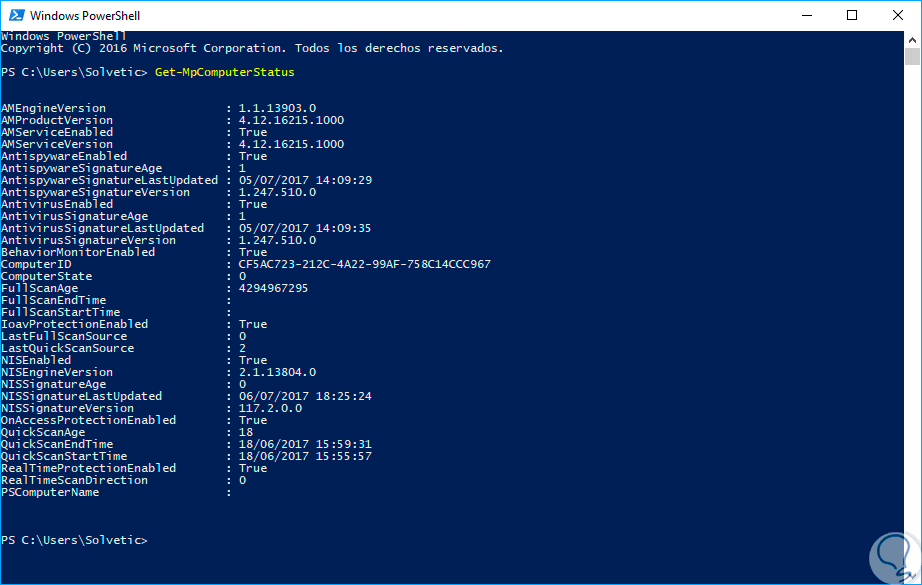This screenshot has width=922, height=585.
Task: Click the Microsoft Corporation copyright line
Action: (252, 48)
